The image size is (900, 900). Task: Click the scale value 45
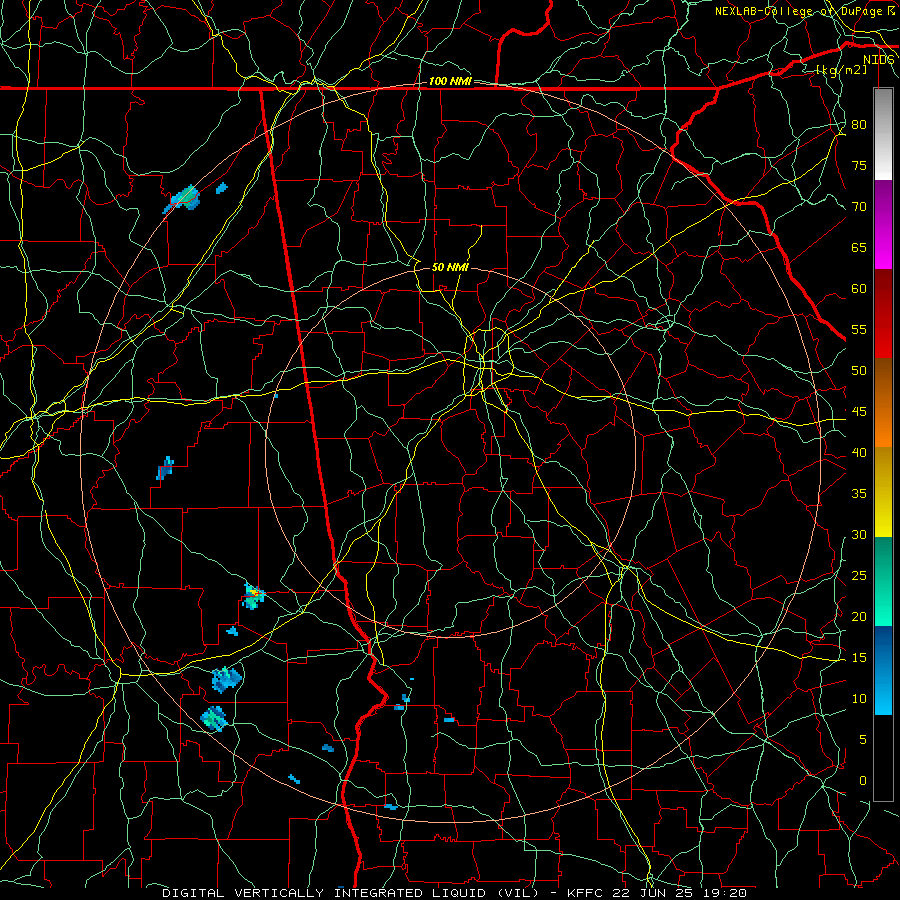[x=859, y=412]
